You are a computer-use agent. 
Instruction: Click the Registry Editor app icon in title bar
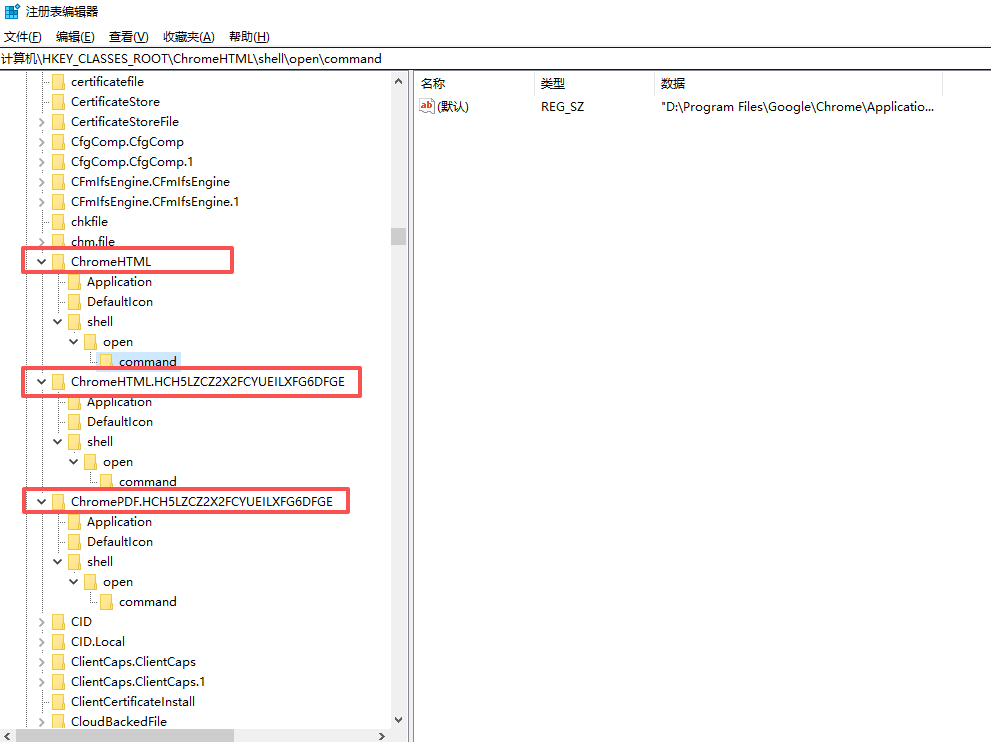coord(12,11)
